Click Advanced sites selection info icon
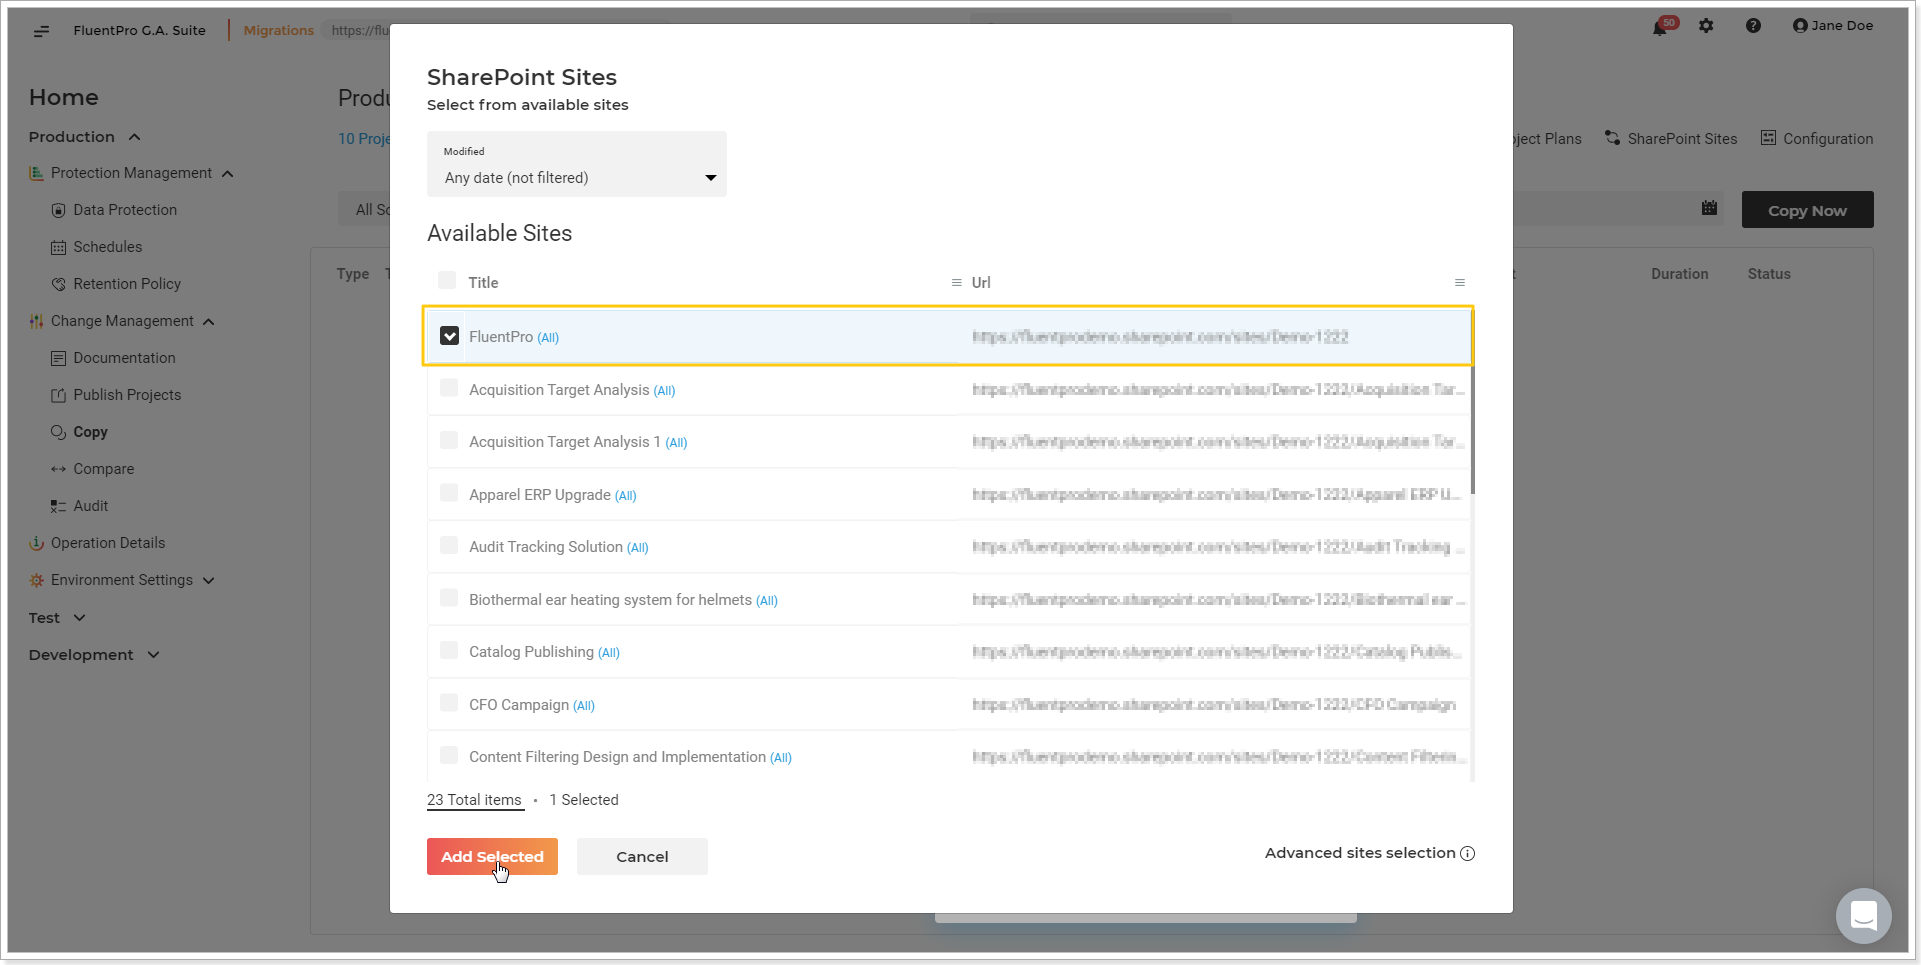 pyautogui.click(x=1468, y=853)
